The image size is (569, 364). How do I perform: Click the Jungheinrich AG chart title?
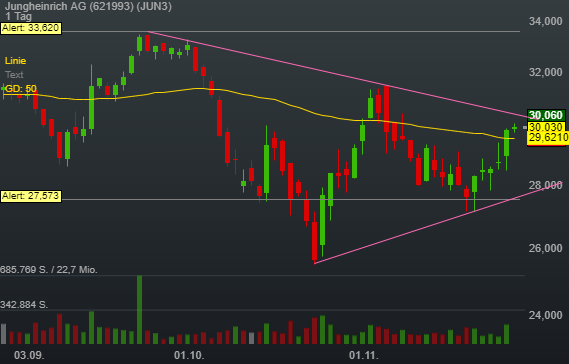(x=88, y=6)
